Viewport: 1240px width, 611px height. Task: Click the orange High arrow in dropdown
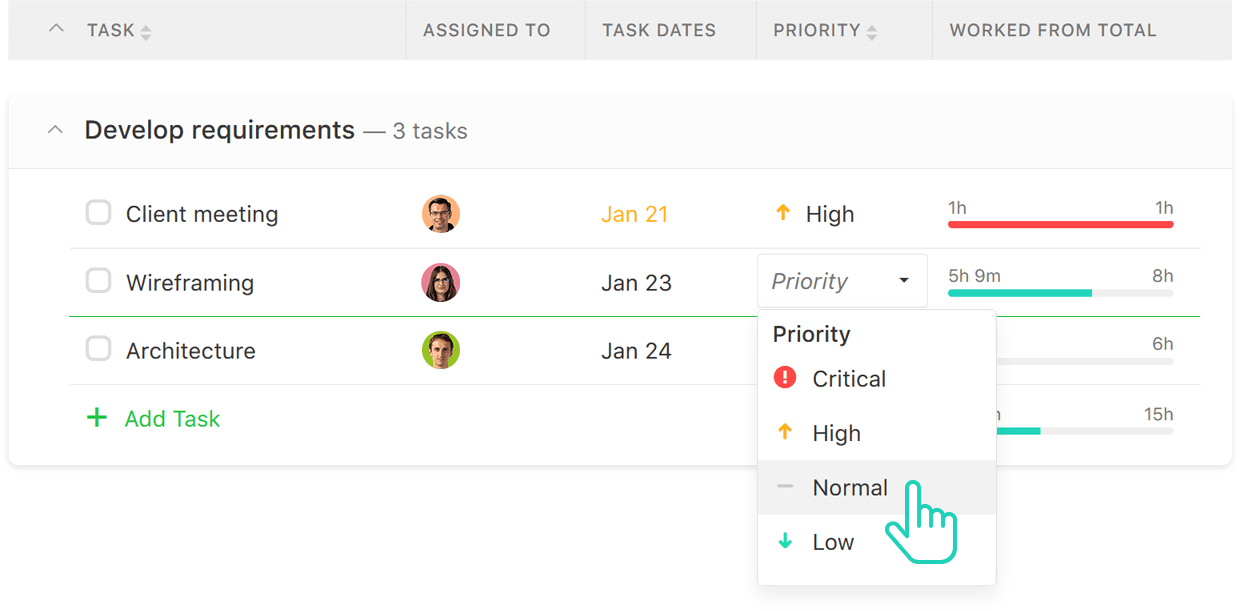point(785,432)
